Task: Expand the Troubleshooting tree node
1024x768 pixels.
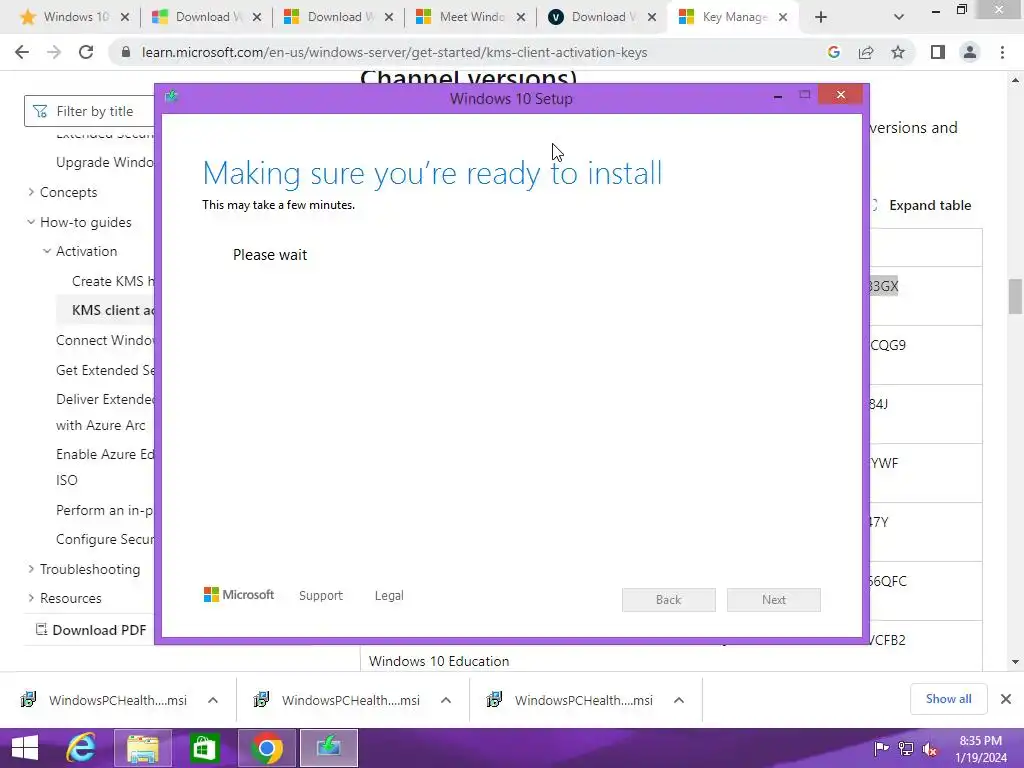Action: click(x=31, y=569)
